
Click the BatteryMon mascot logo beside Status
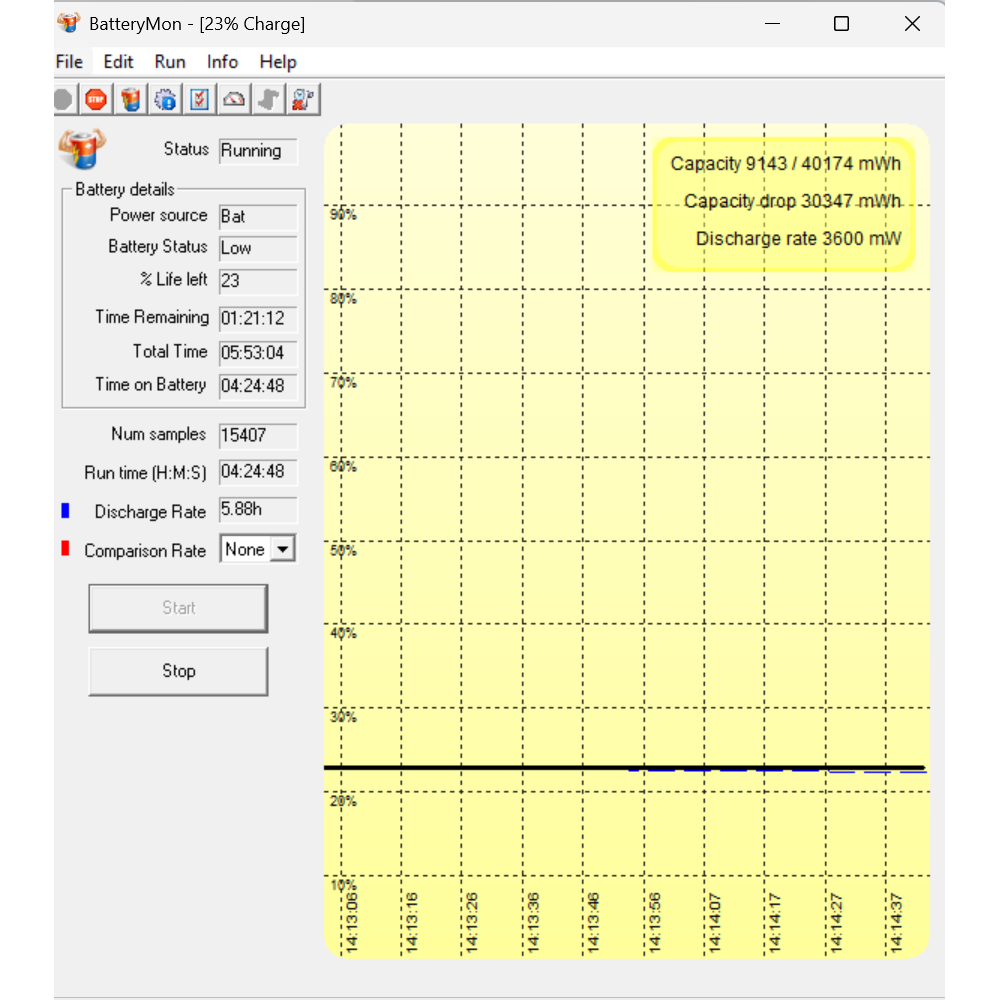pyautogui.click(x=82, y=150)
